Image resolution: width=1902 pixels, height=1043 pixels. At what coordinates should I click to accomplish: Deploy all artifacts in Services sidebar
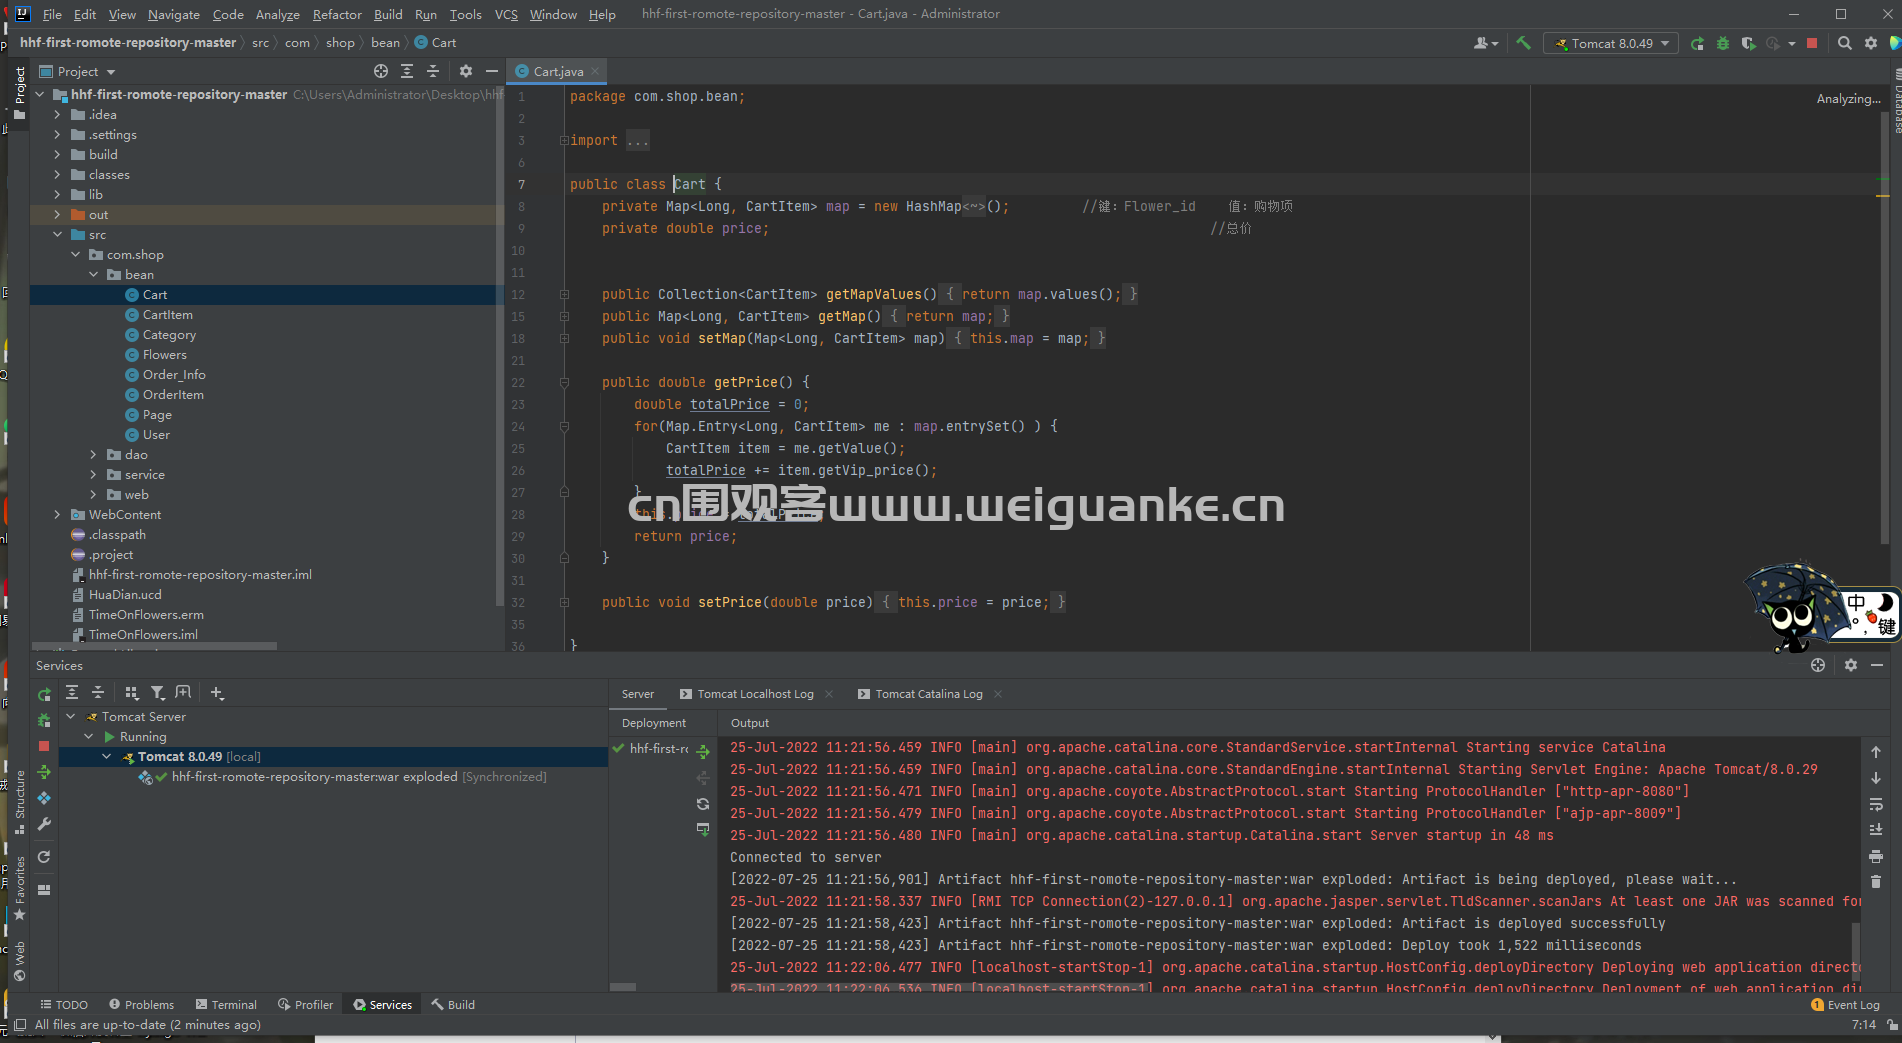coord(44,772)
